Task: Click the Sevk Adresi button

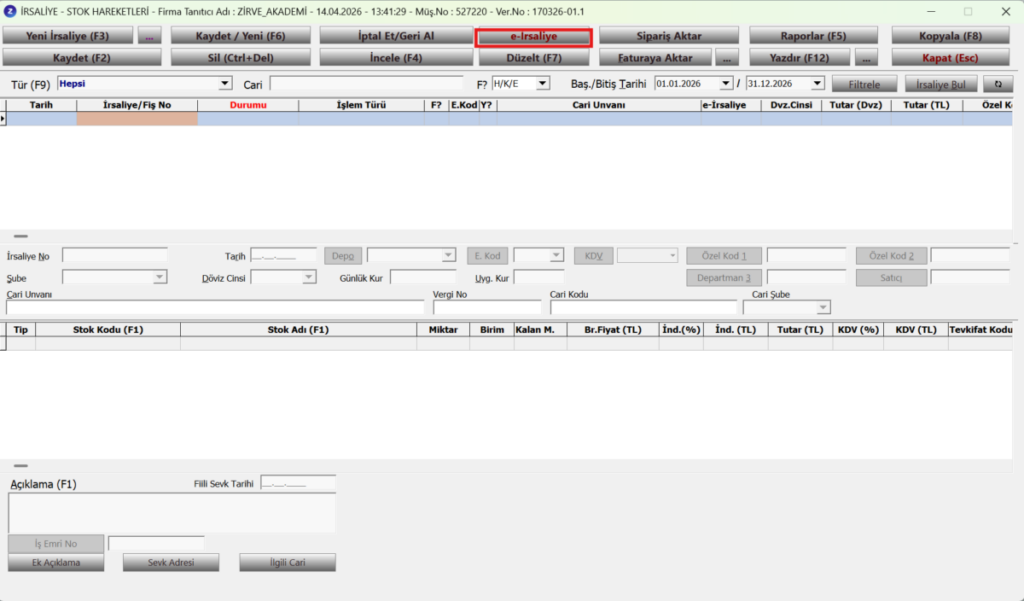Action: pos(171,562)
